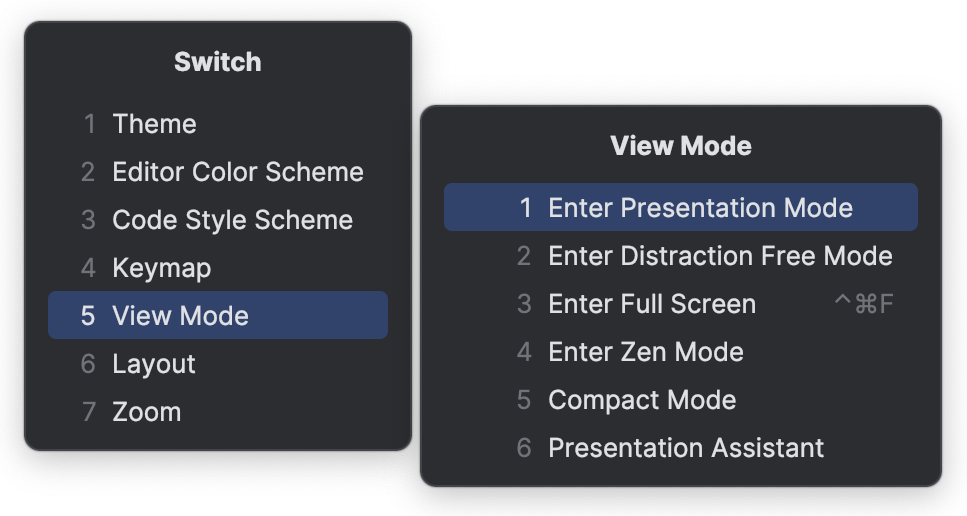967x516 pixels.
Task: Select the Layout entry
Action: tap(154, 364)
